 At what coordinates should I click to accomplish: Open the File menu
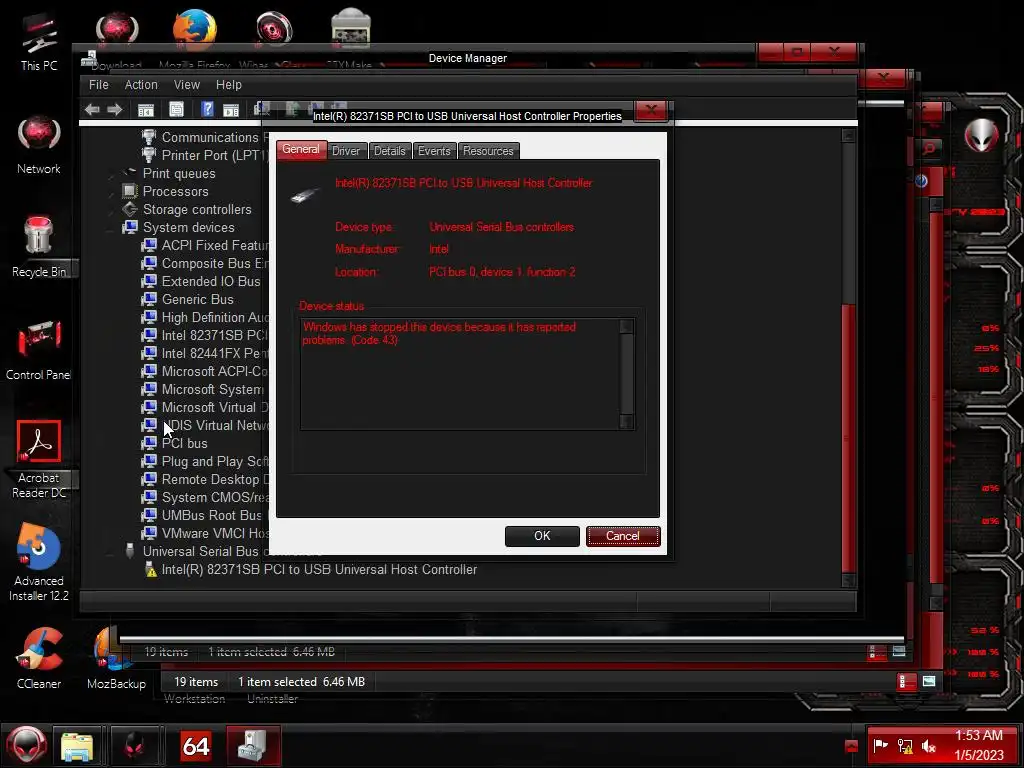[x=99, y=85]
